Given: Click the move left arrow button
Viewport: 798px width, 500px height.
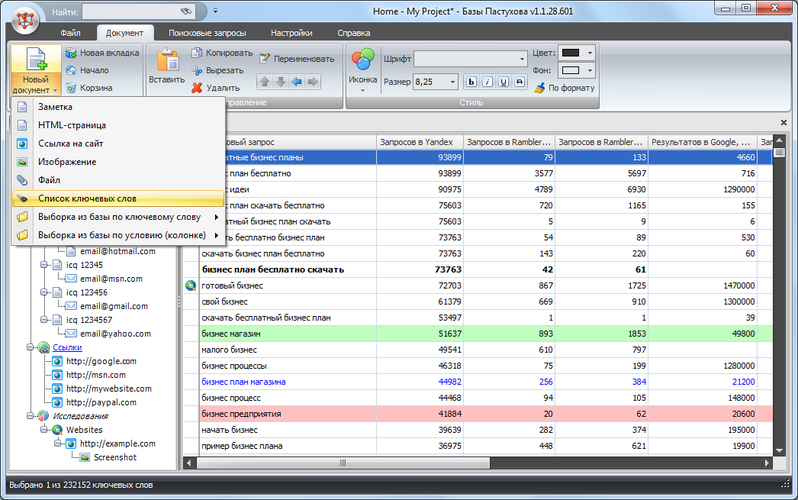Looking at the screenshot, I should coord(297,81).
